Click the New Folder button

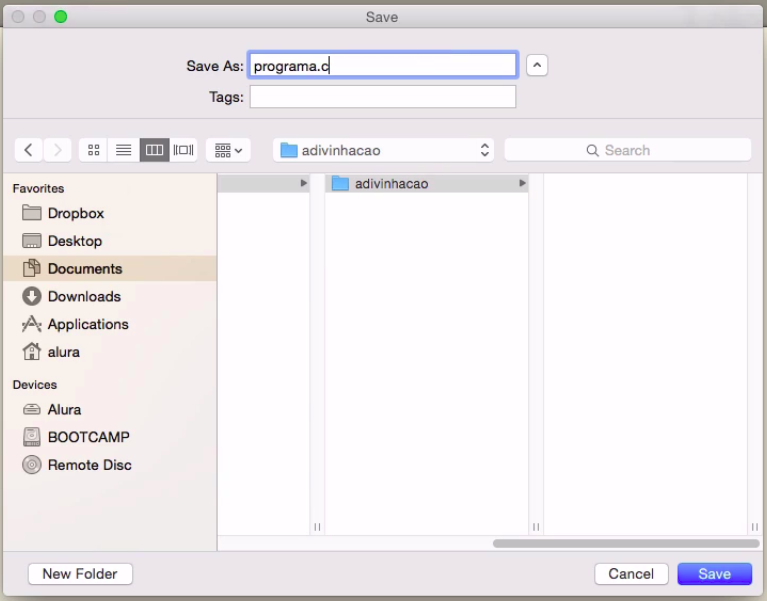click(x=80, y=574)
